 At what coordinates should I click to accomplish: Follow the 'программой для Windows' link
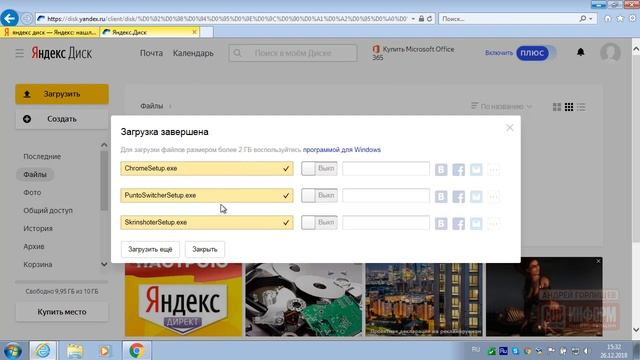[342, 149]
